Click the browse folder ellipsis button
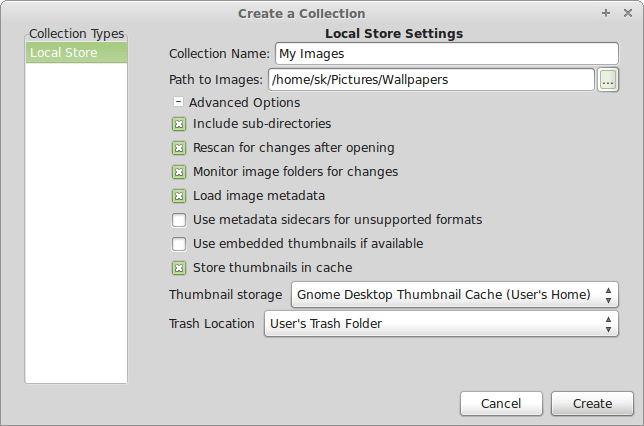The height and width of the screenshot is (426, 644). (x=608, y=80)
